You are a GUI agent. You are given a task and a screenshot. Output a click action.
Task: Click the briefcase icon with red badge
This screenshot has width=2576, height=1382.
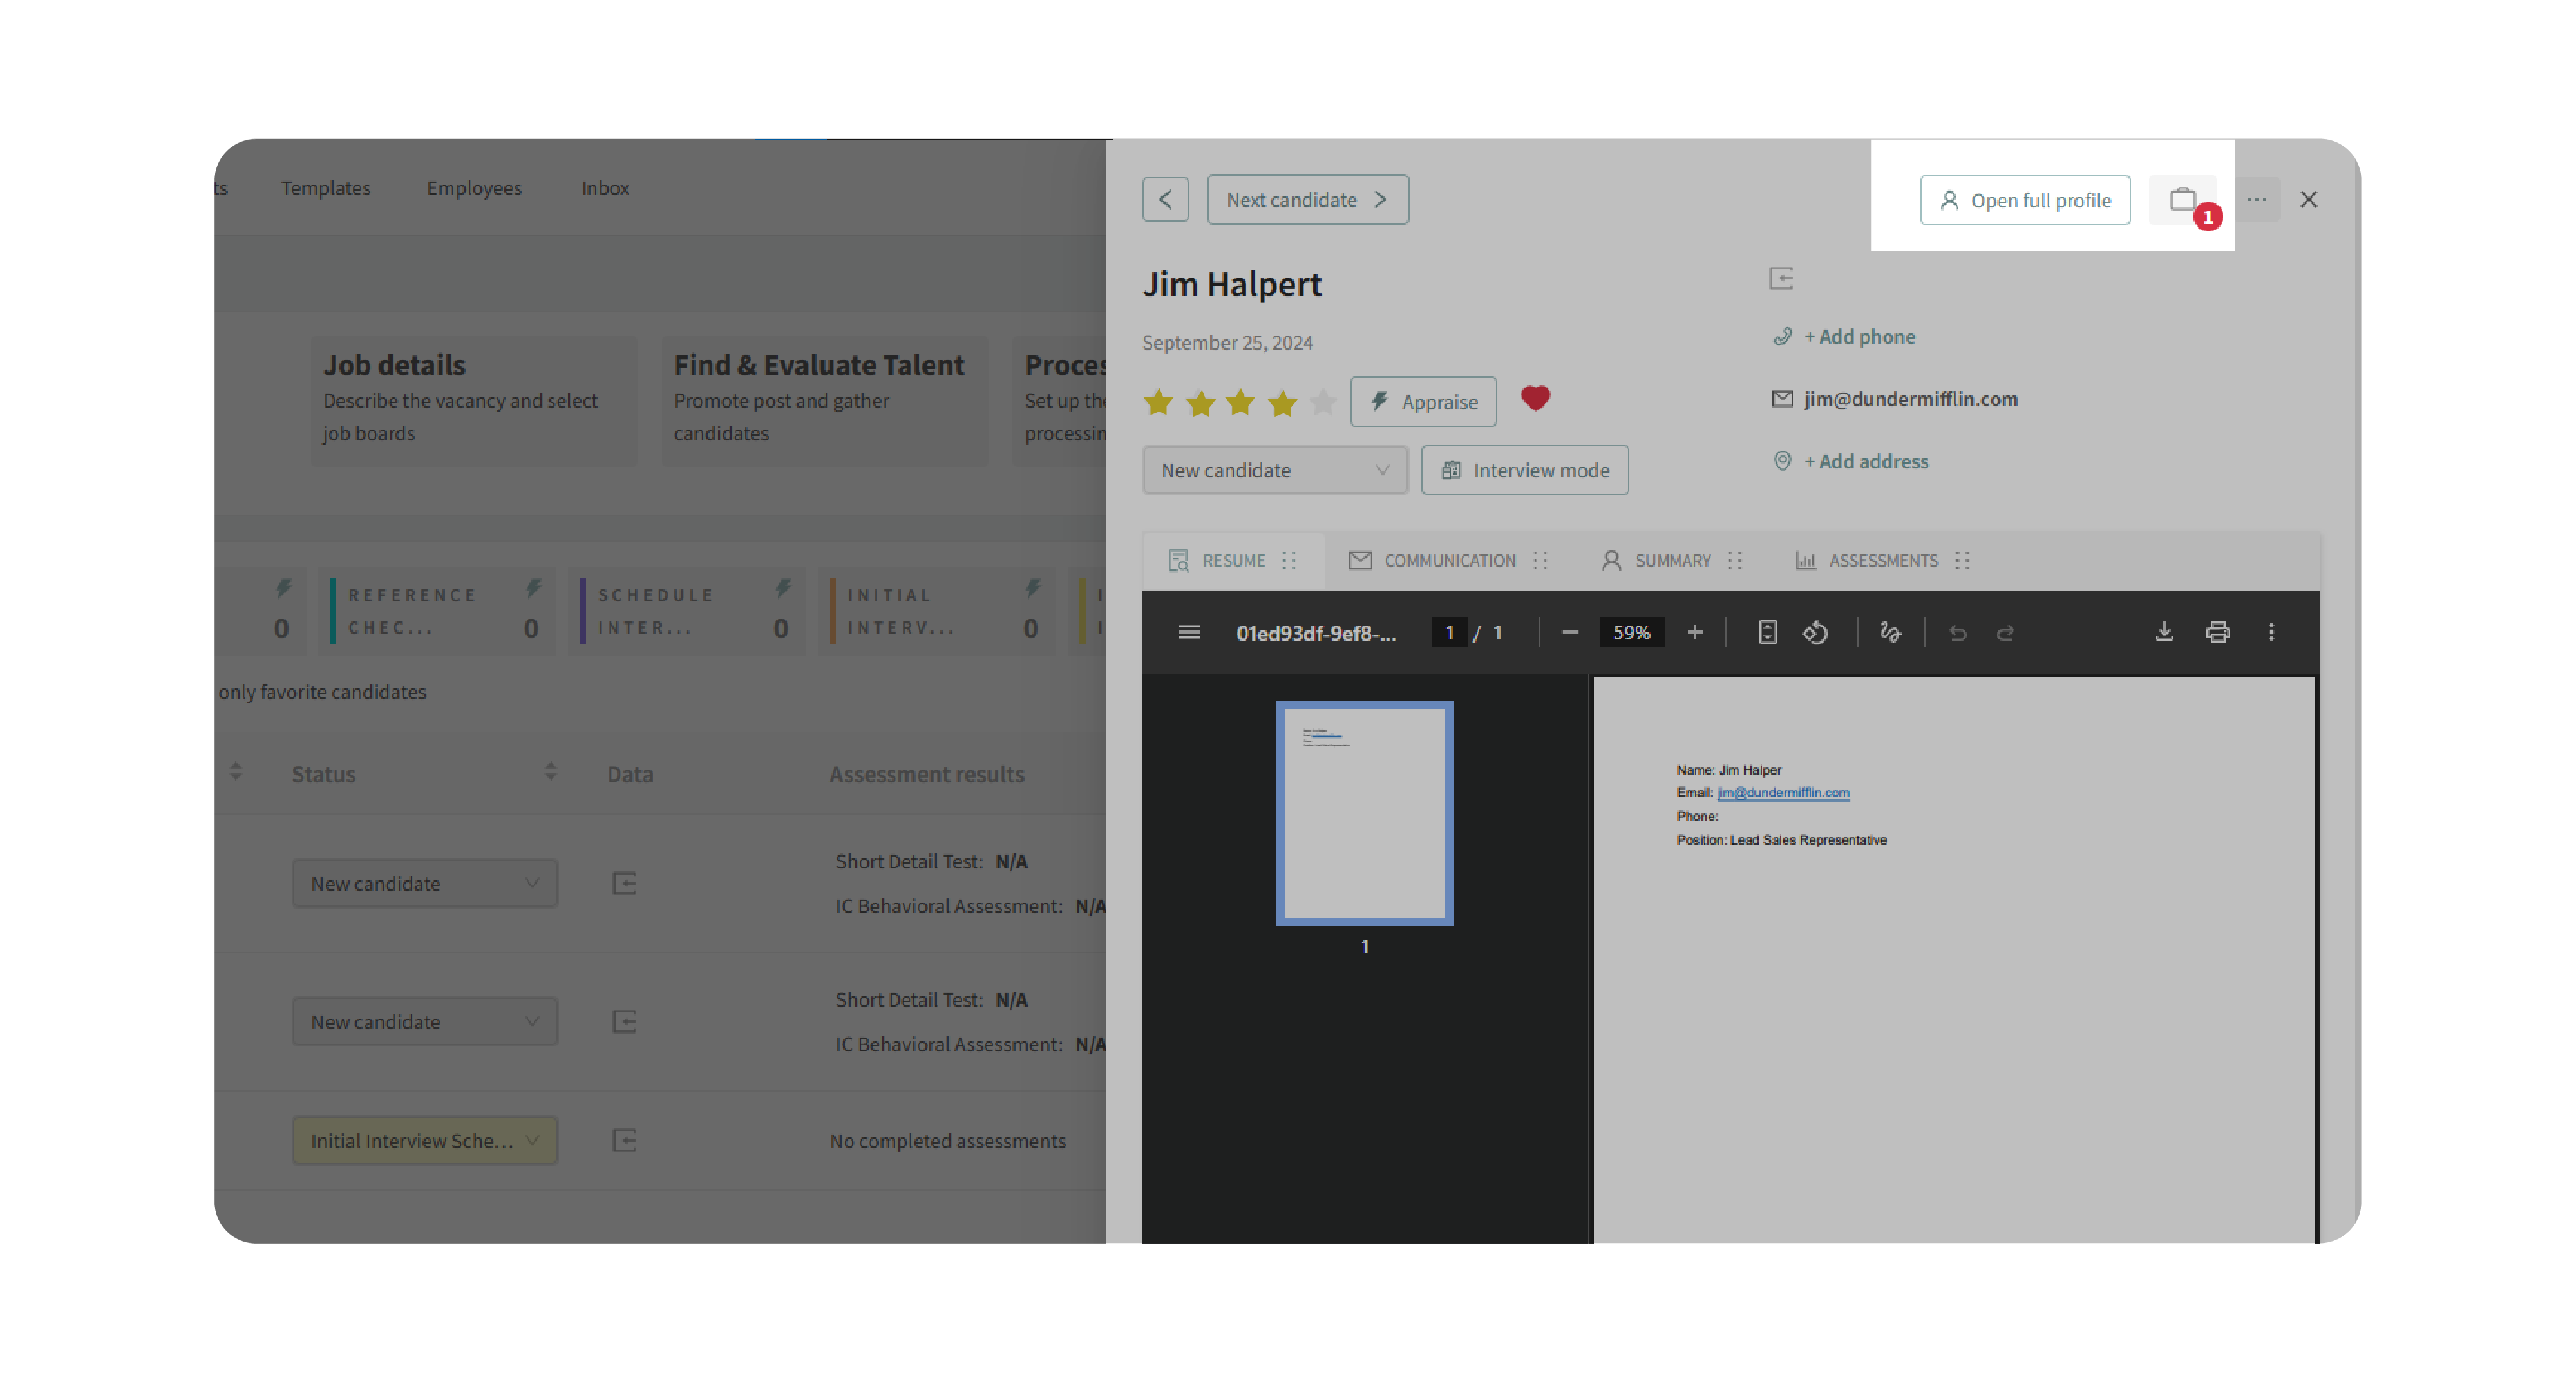[2182, 200]
